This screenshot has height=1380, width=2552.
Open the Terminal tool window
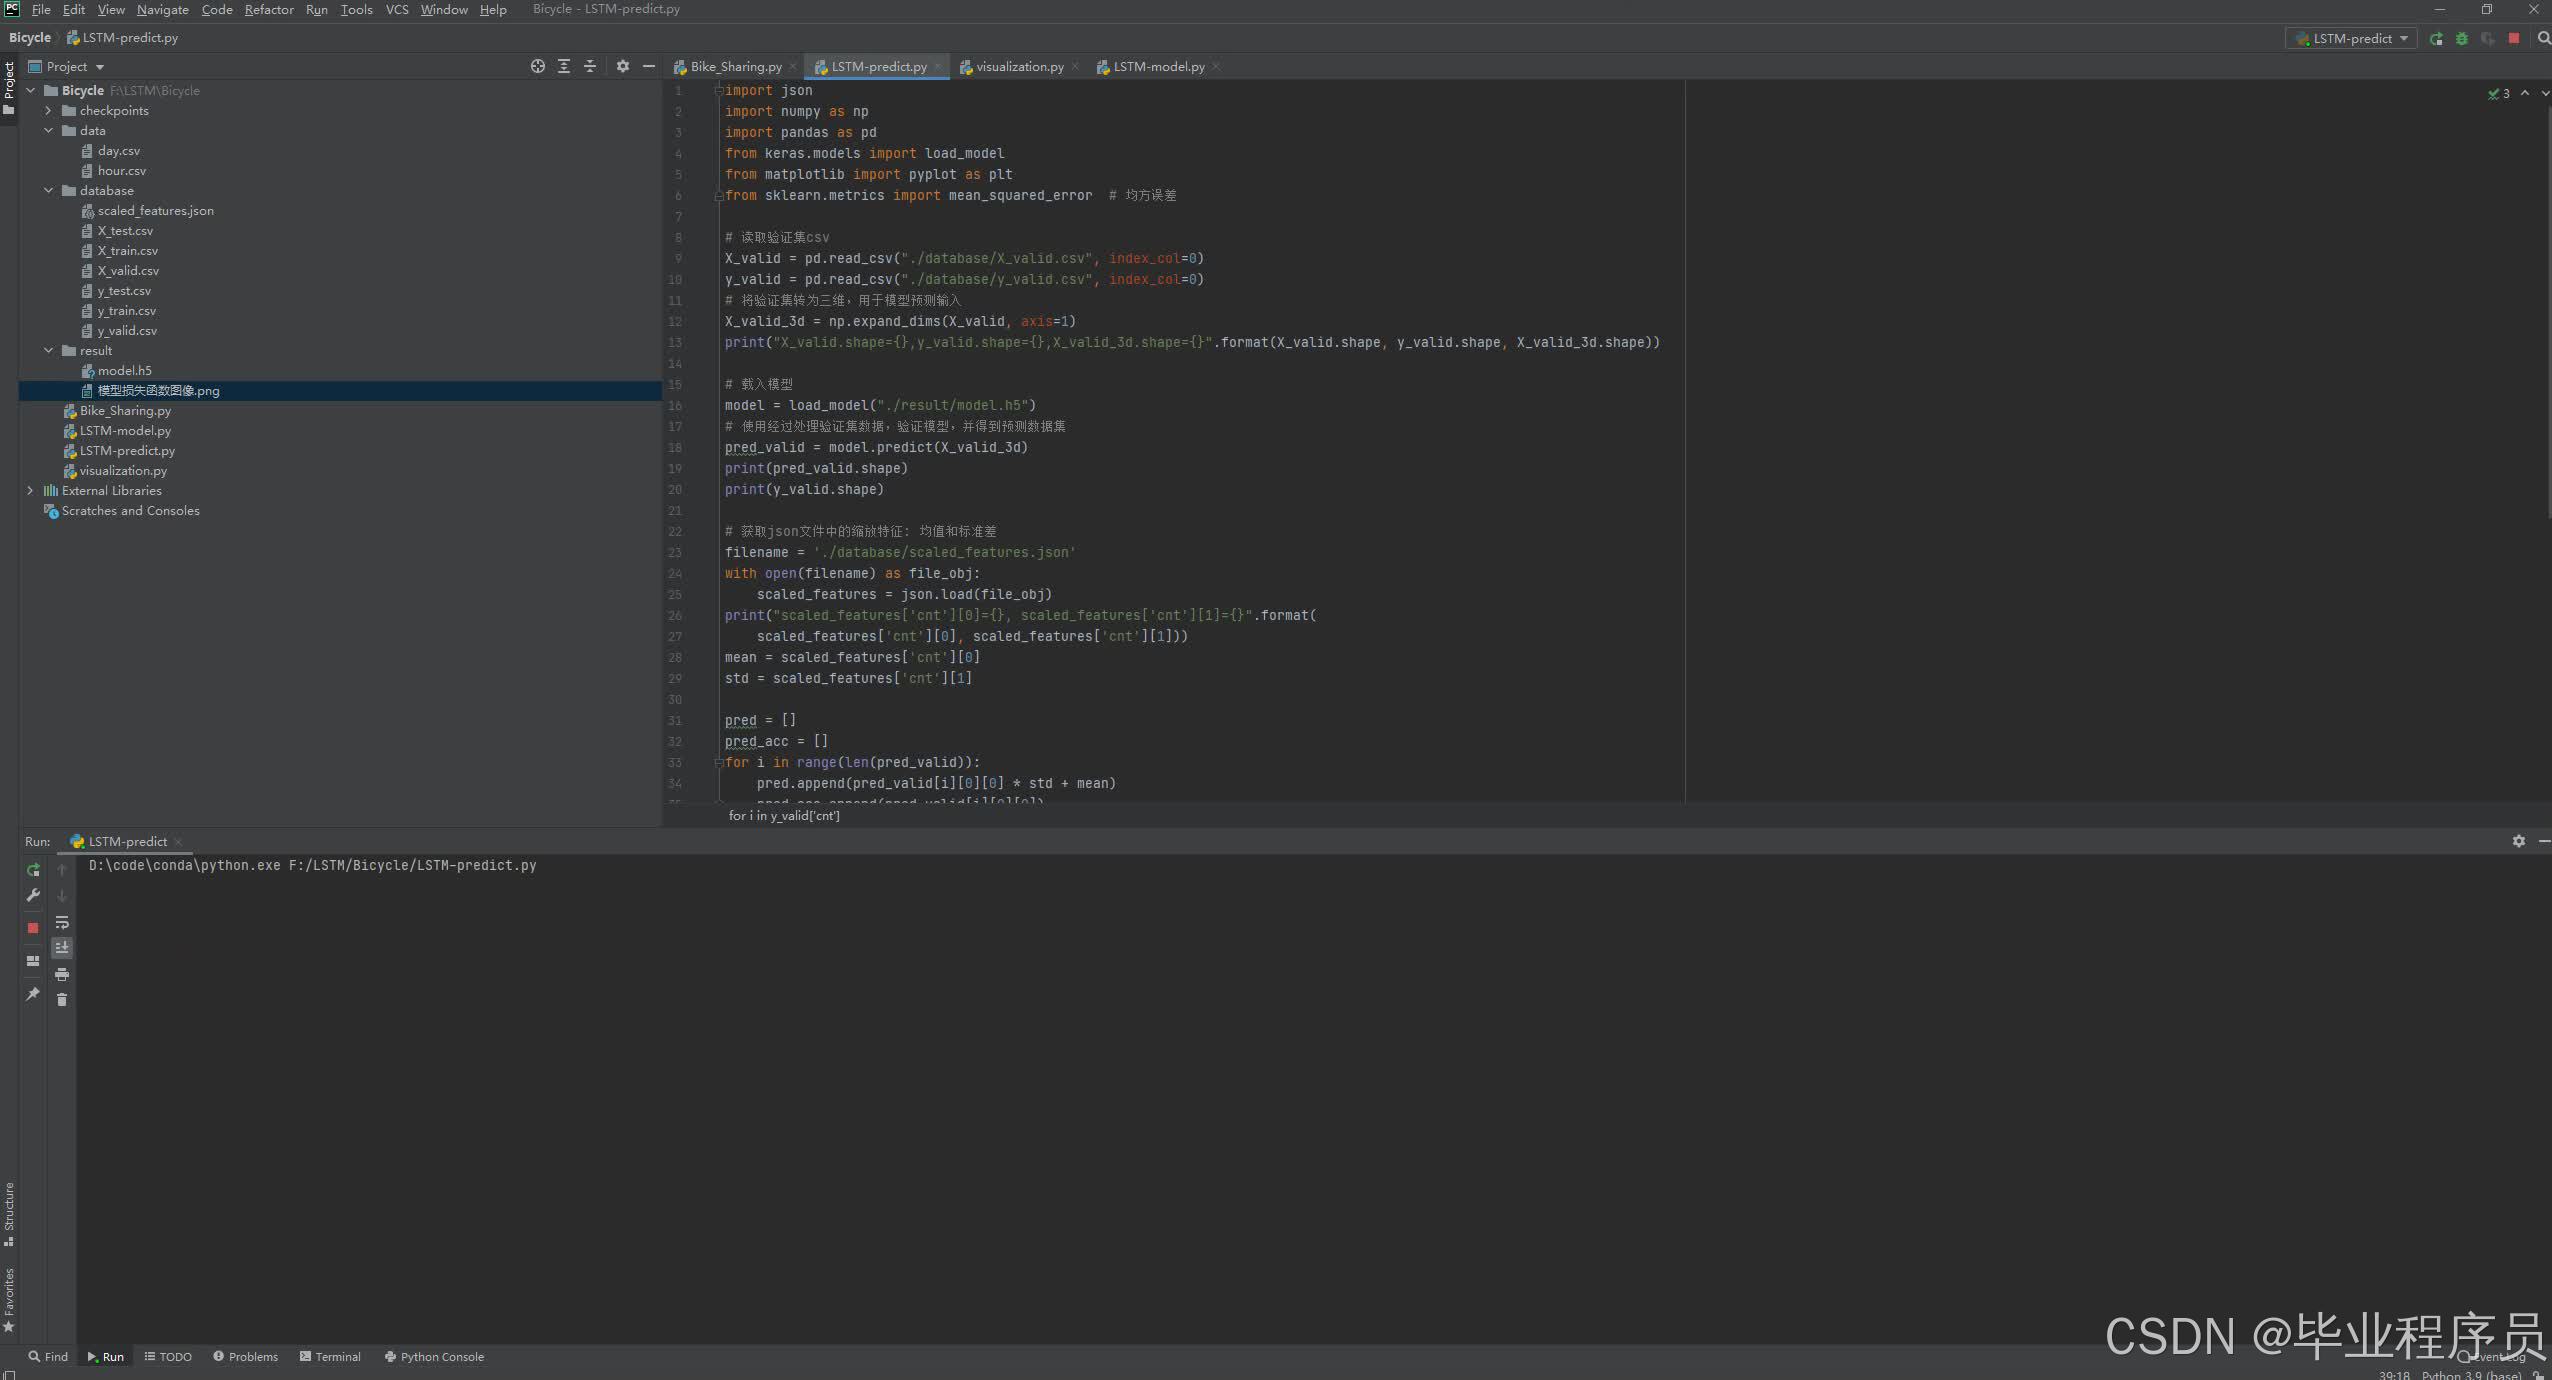pos(330,1357)
